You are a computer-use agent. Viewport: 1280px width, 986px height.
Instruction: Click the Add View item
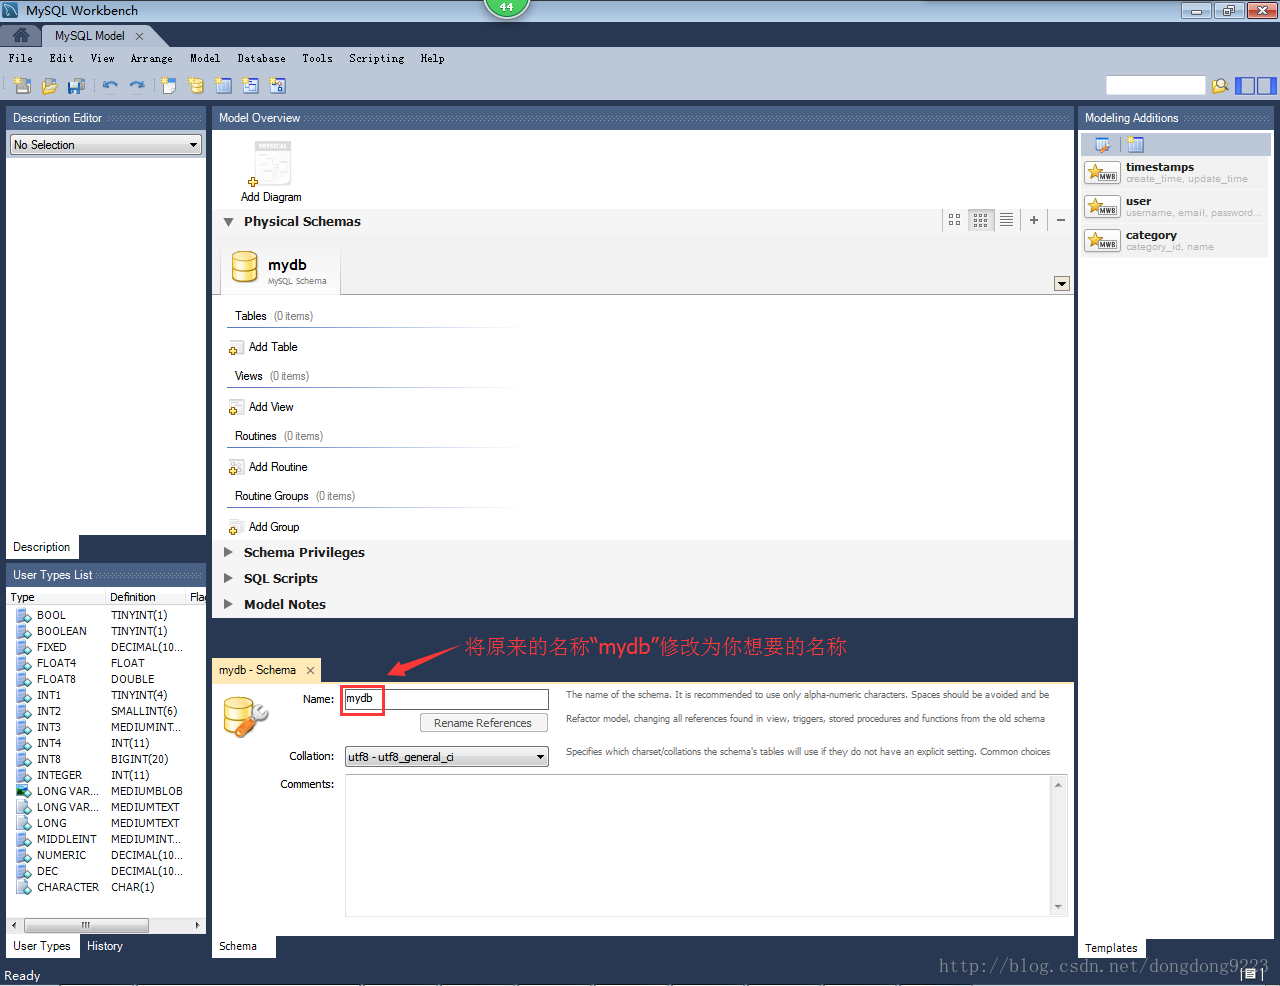[262, 407]
